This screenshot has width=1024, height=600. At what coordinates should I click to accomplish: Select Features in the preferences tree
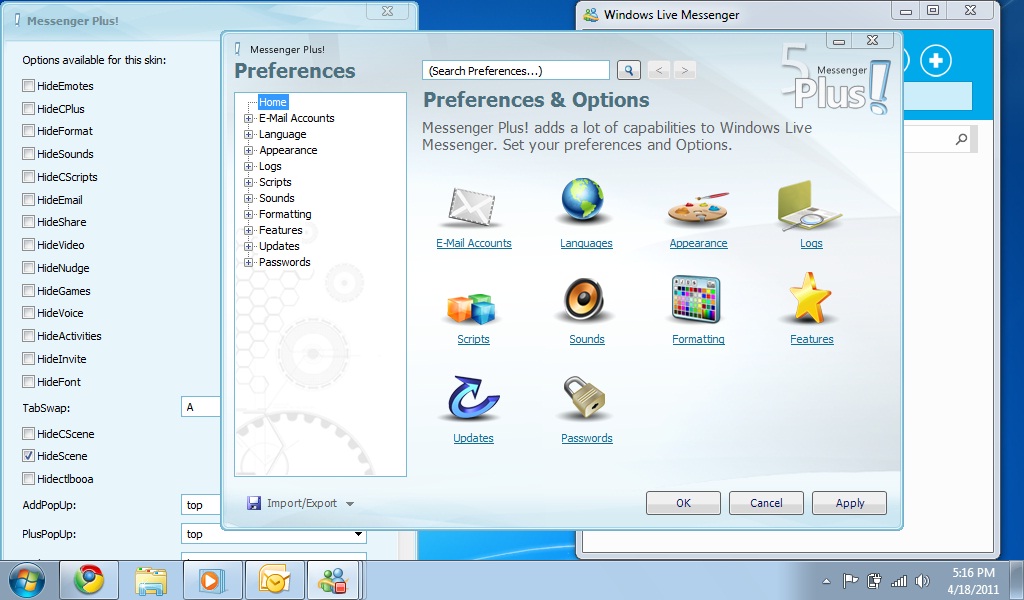coord(280,230)
